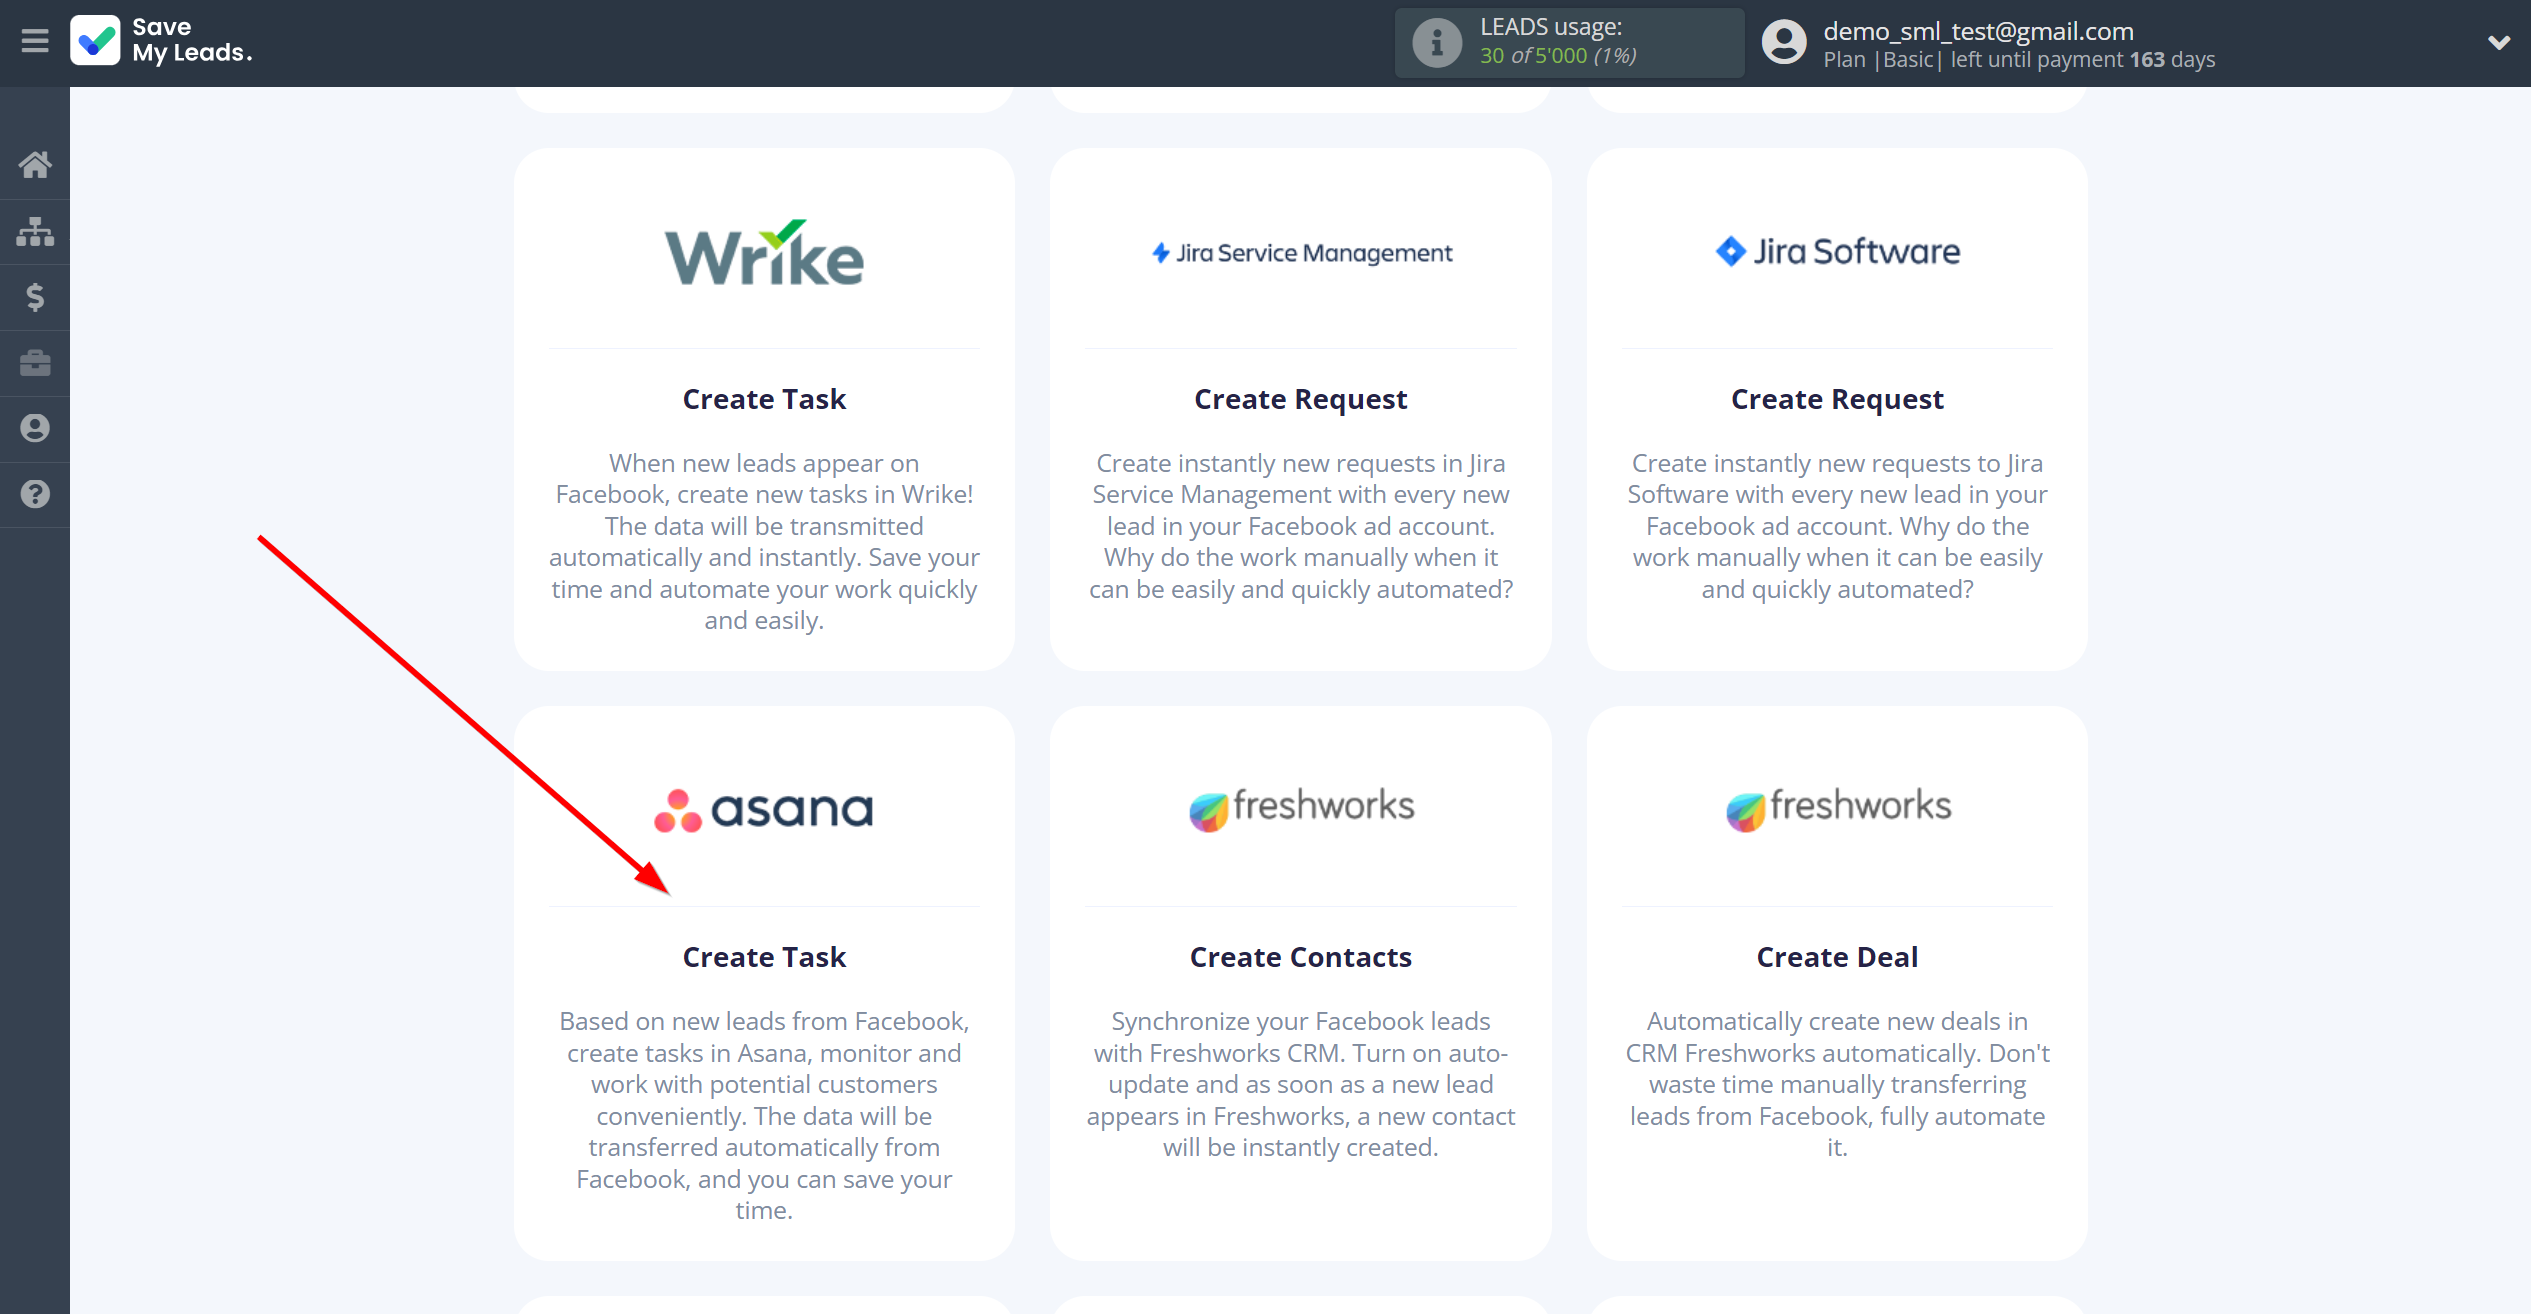This screenshot has width=2531, height=1314.
Task: Select the Freshworks logo above Create Deal
Action: [x=1837, y=808]
